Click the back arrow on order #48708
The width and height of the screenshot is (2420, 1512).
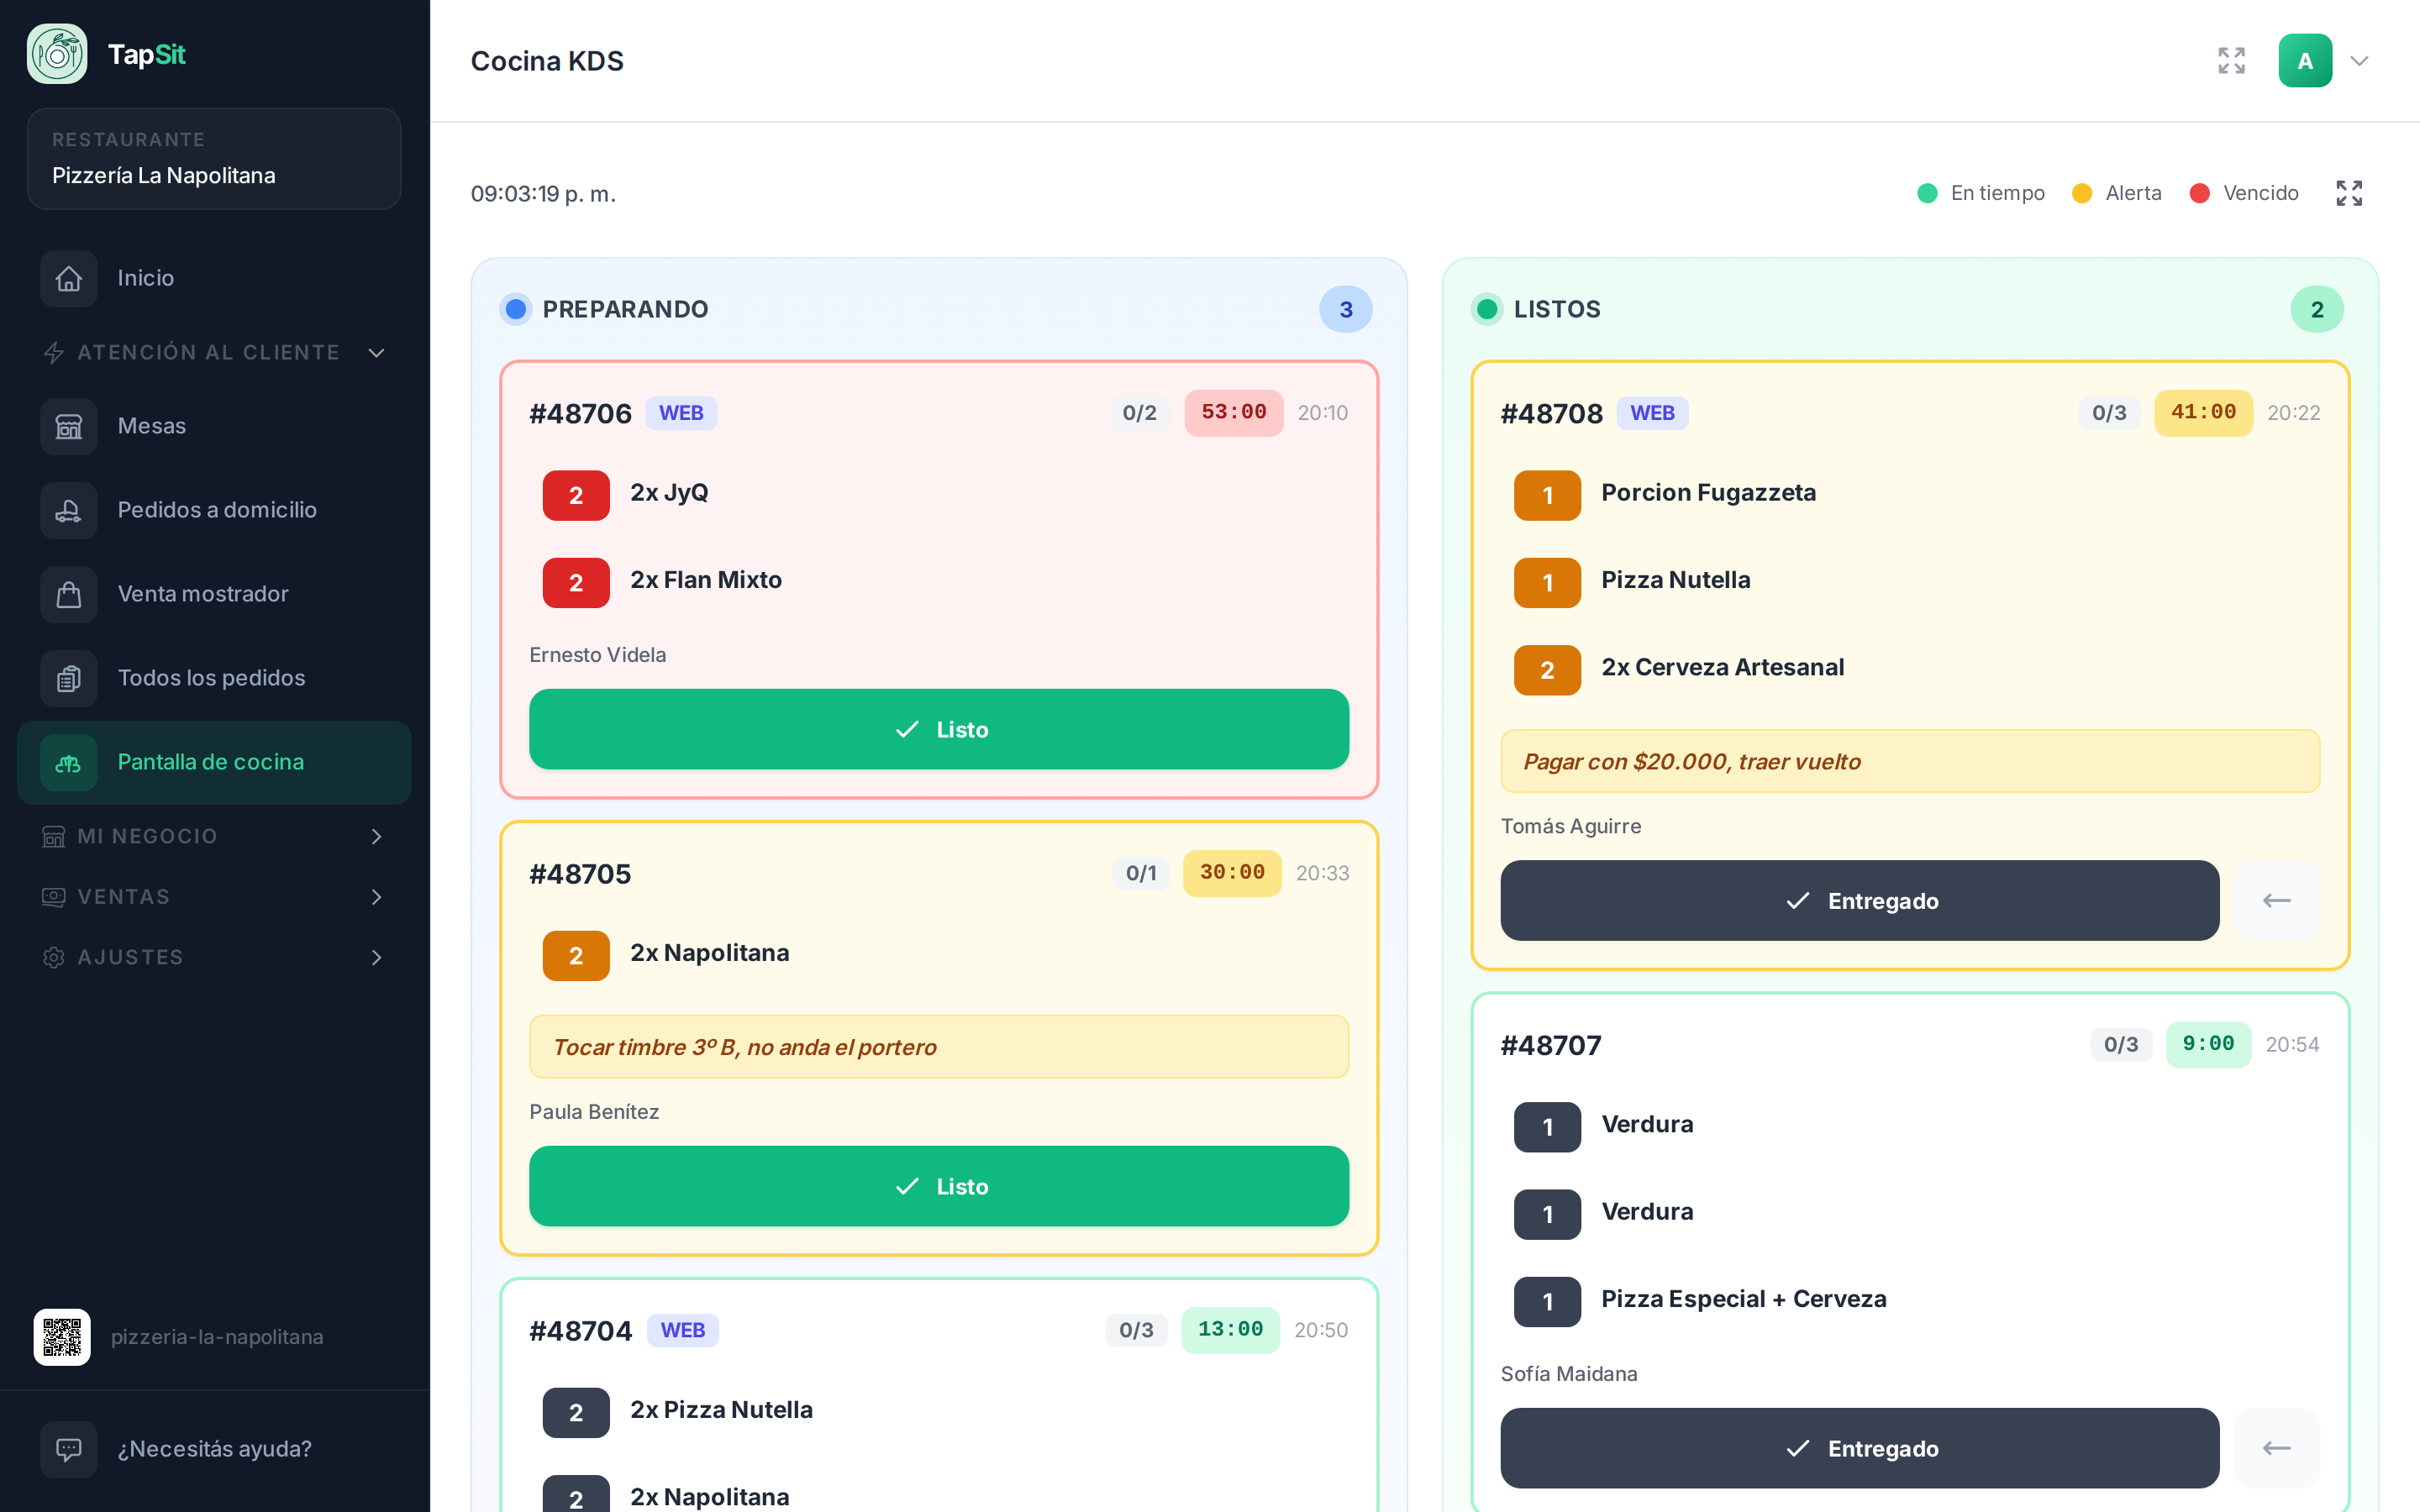coord(2277,900)
